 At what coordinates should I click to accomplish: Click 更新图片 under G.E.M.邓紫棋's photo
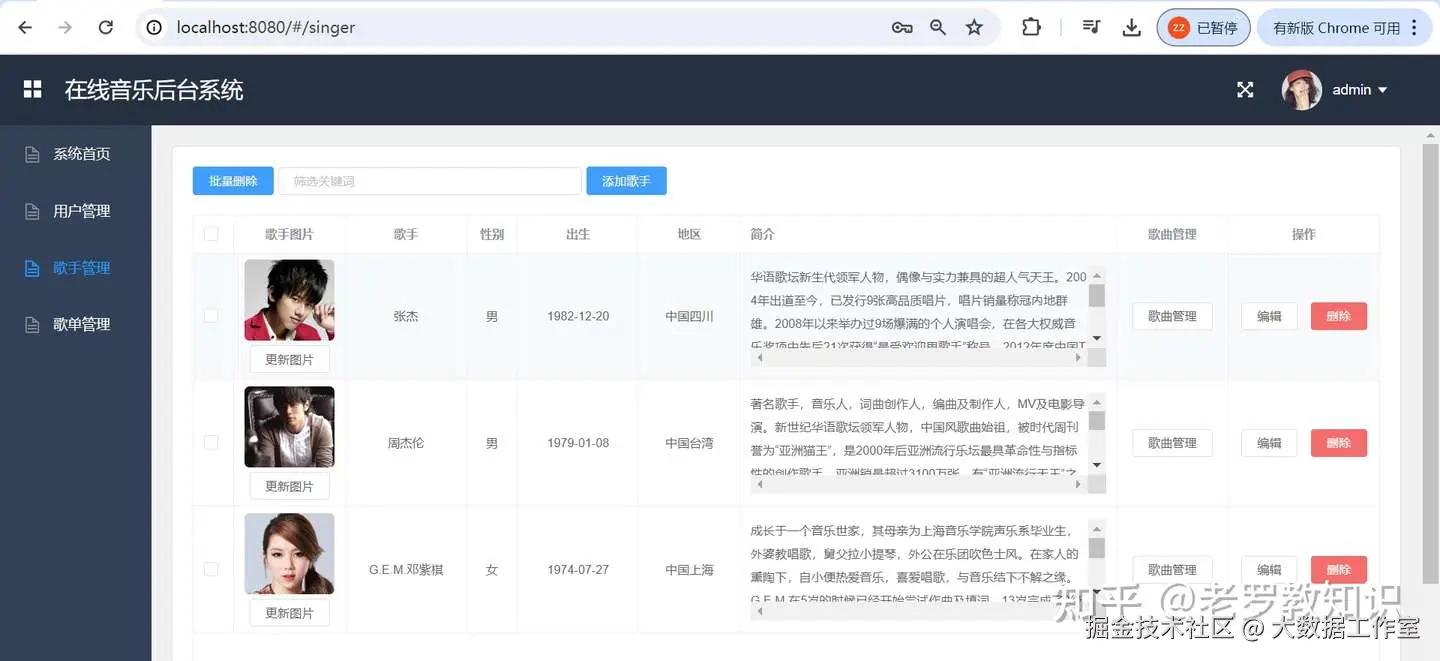pos(289,613)
